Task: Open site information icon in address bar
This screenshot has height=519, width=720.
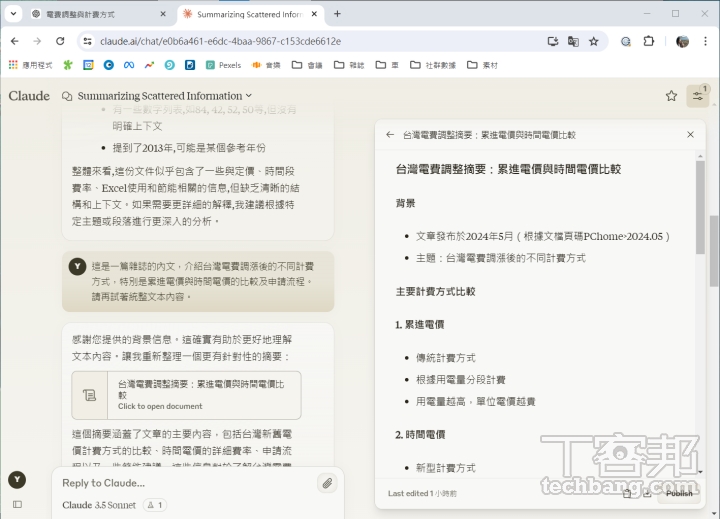Action: [87, 41]
